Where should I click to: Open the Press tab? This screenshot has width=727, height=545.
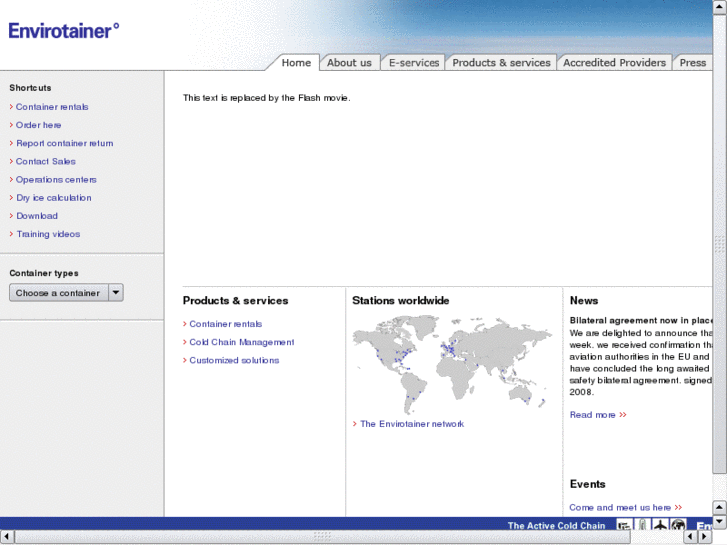(693, 63)
